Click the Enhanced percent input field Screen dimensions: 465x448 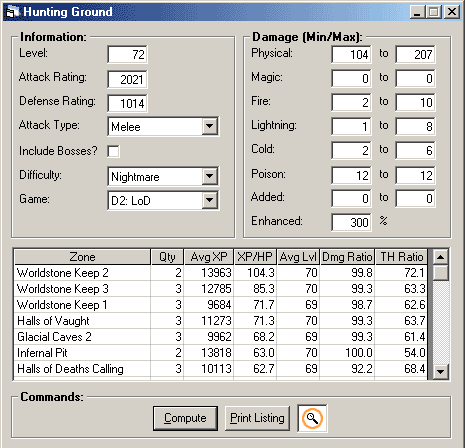pyautogui.click(x=351, y=222)
